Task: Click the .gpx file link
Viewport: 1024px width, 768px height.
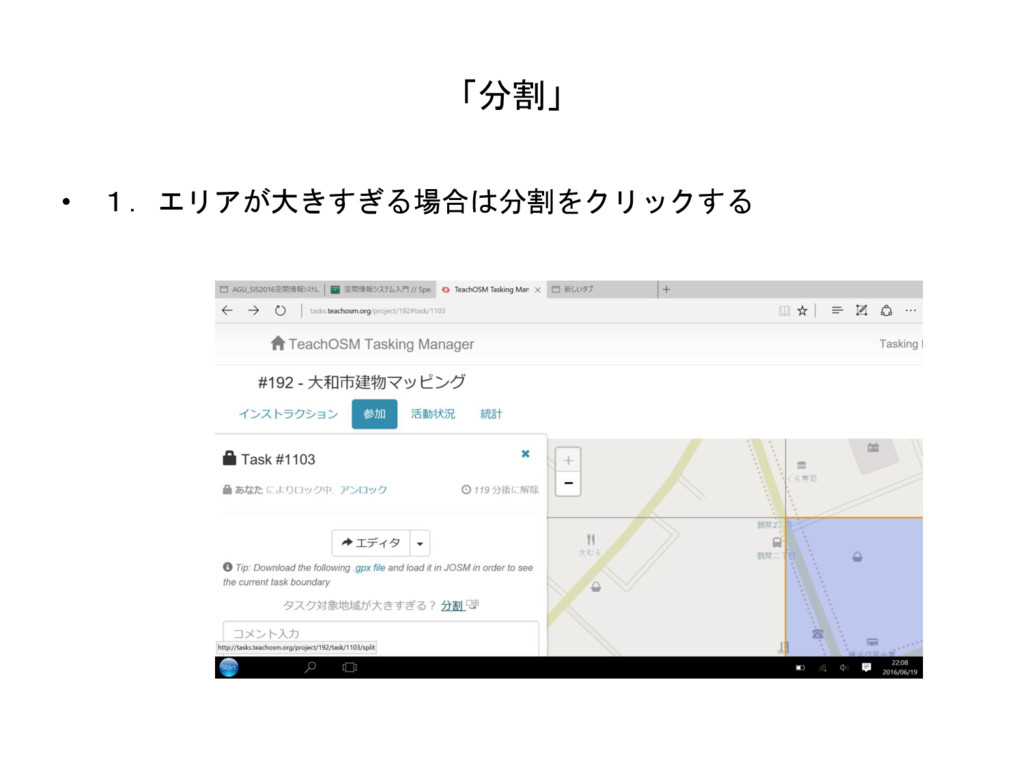Action: [x=370, y=568]
